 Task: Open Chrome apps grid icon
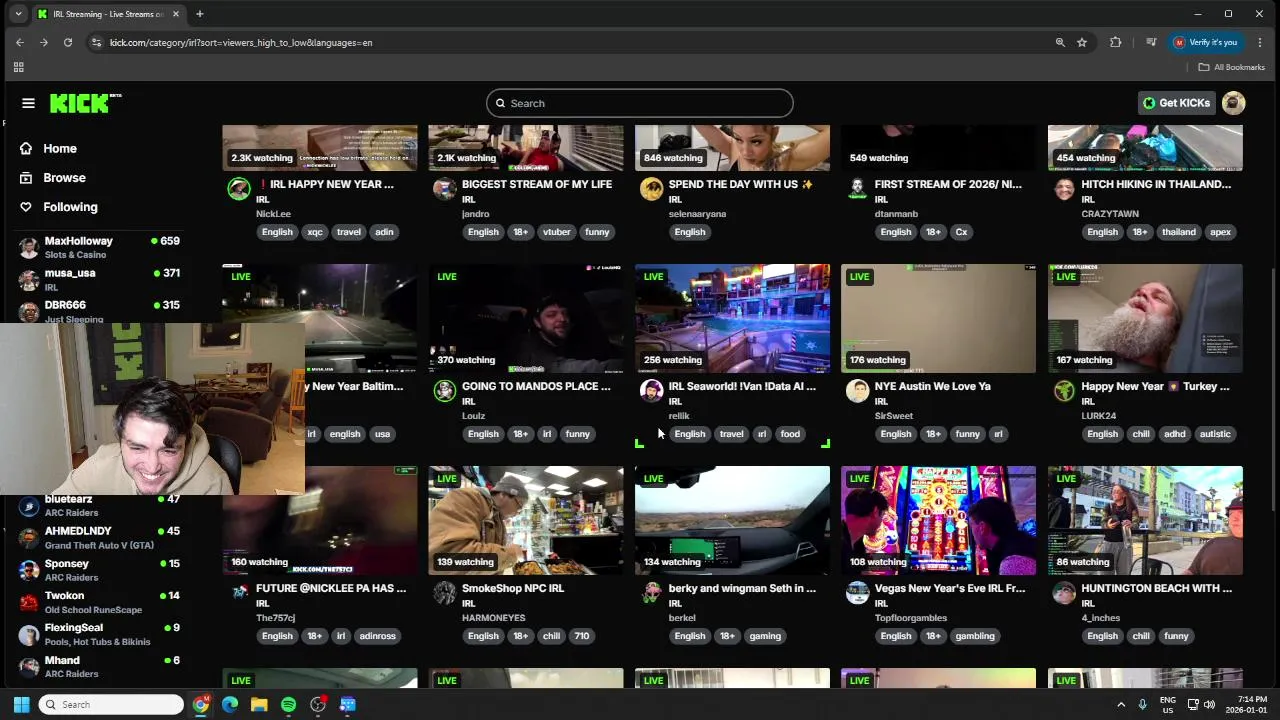[18, 67]
